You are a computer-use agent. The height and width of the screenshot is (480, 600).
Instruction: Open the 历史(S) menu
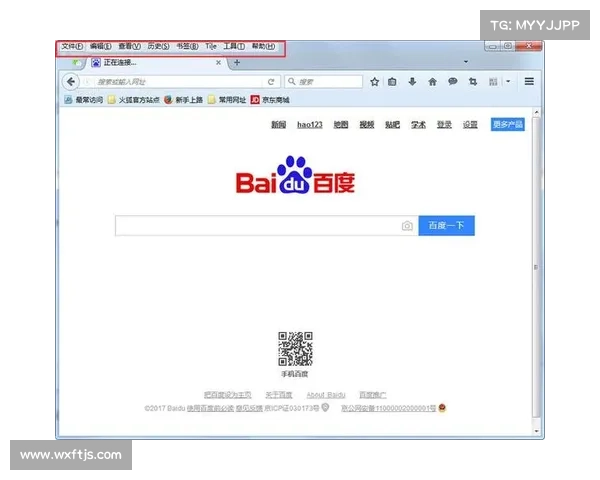[x=158, y=46]
